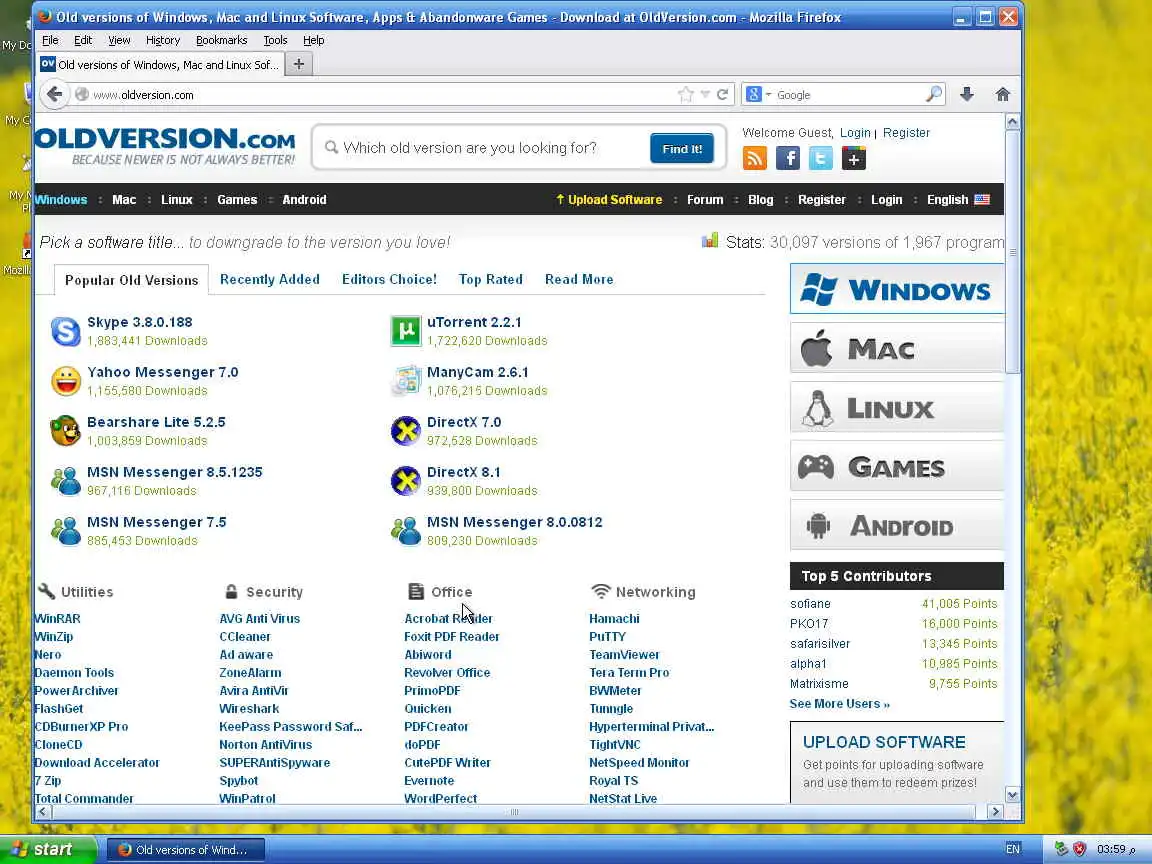Viewport: 1152px width, 864px height.
Task: Switch to the Editors Choice! tab
Action: tap(389, 279)
